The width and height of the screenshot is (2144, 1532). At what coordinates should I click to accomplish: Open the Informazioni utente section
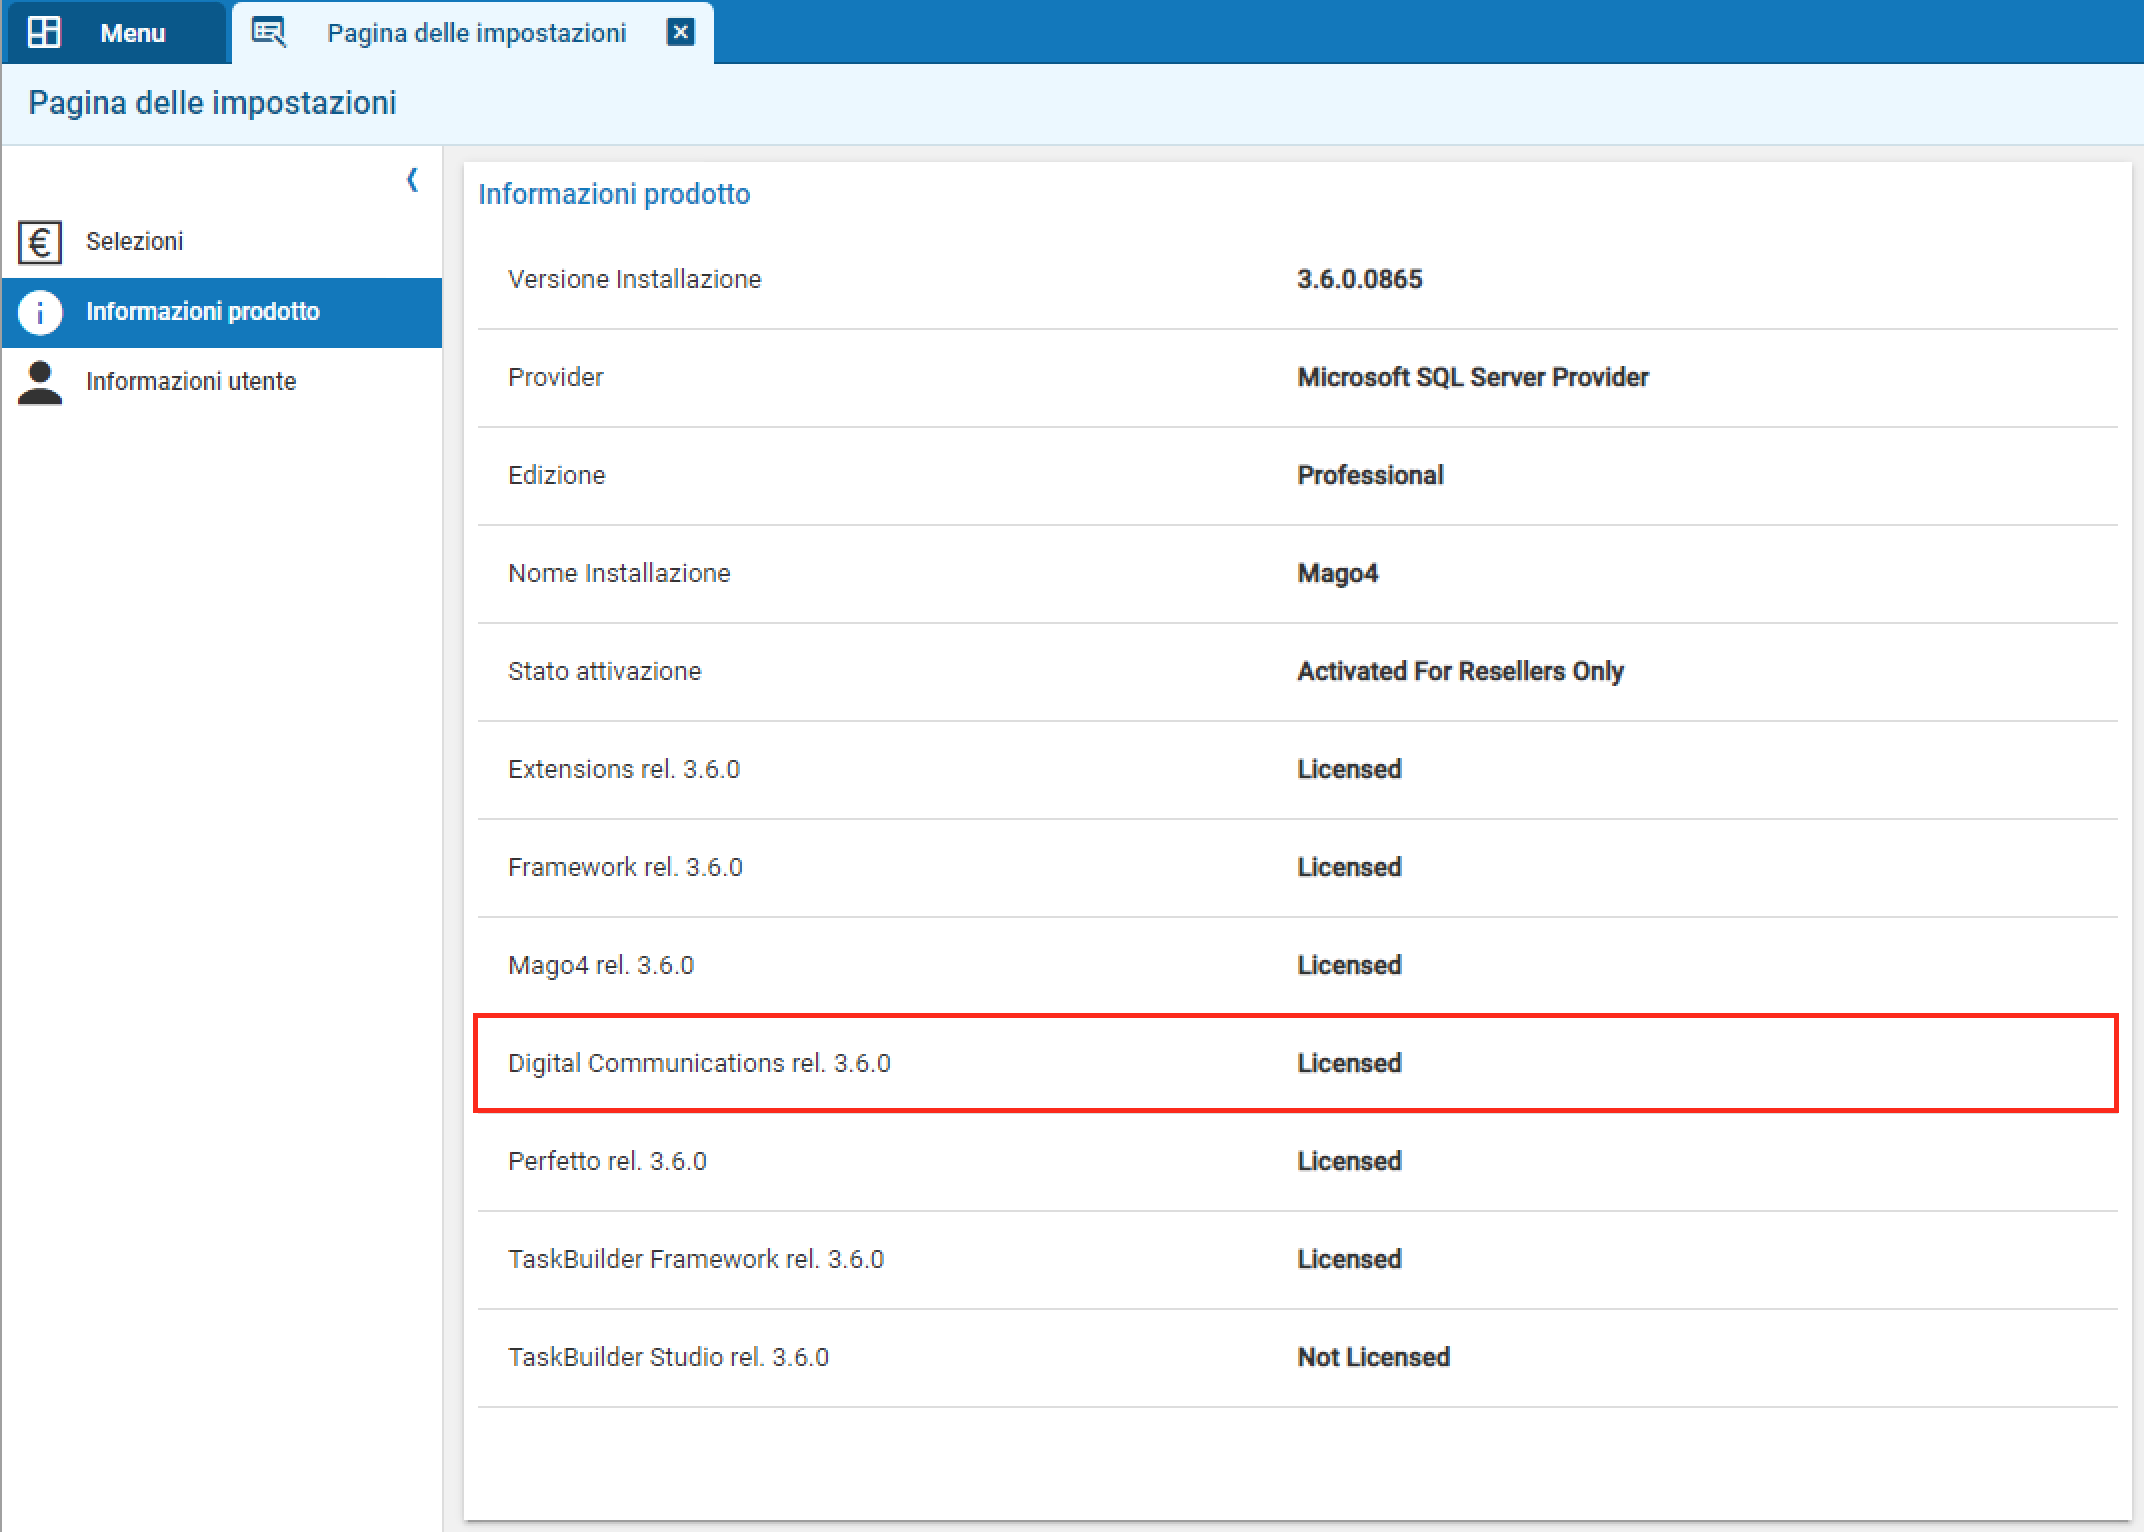222,382
